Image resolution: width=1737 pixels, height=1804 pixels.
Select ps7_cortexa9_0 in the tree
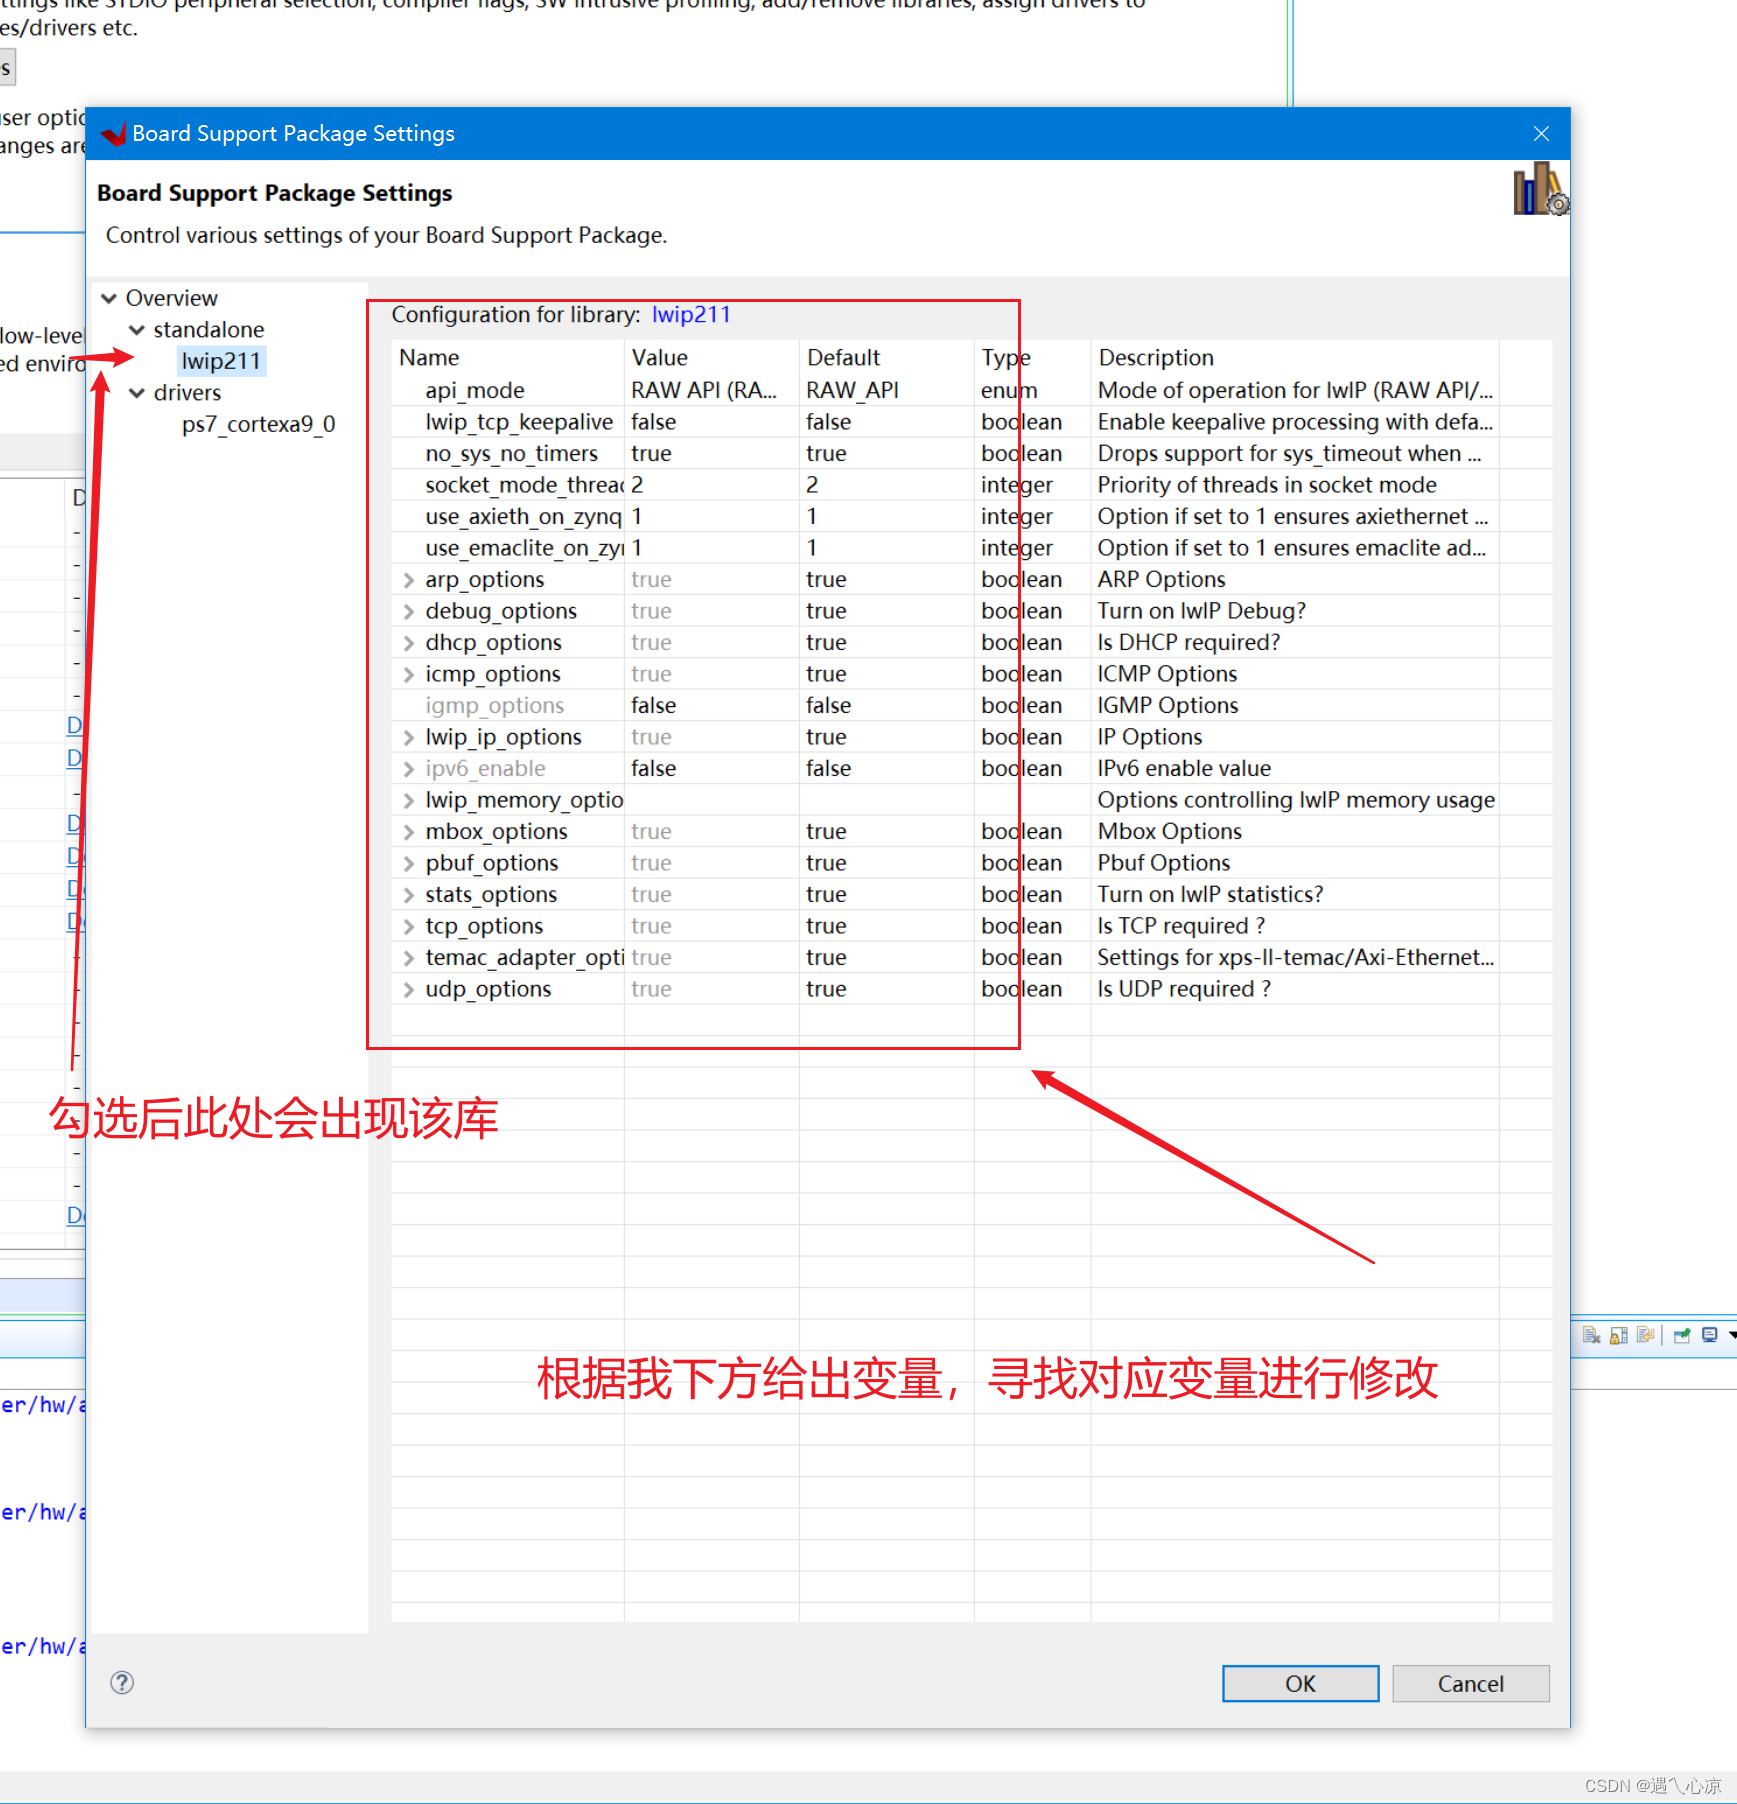(x=258, y=424)
